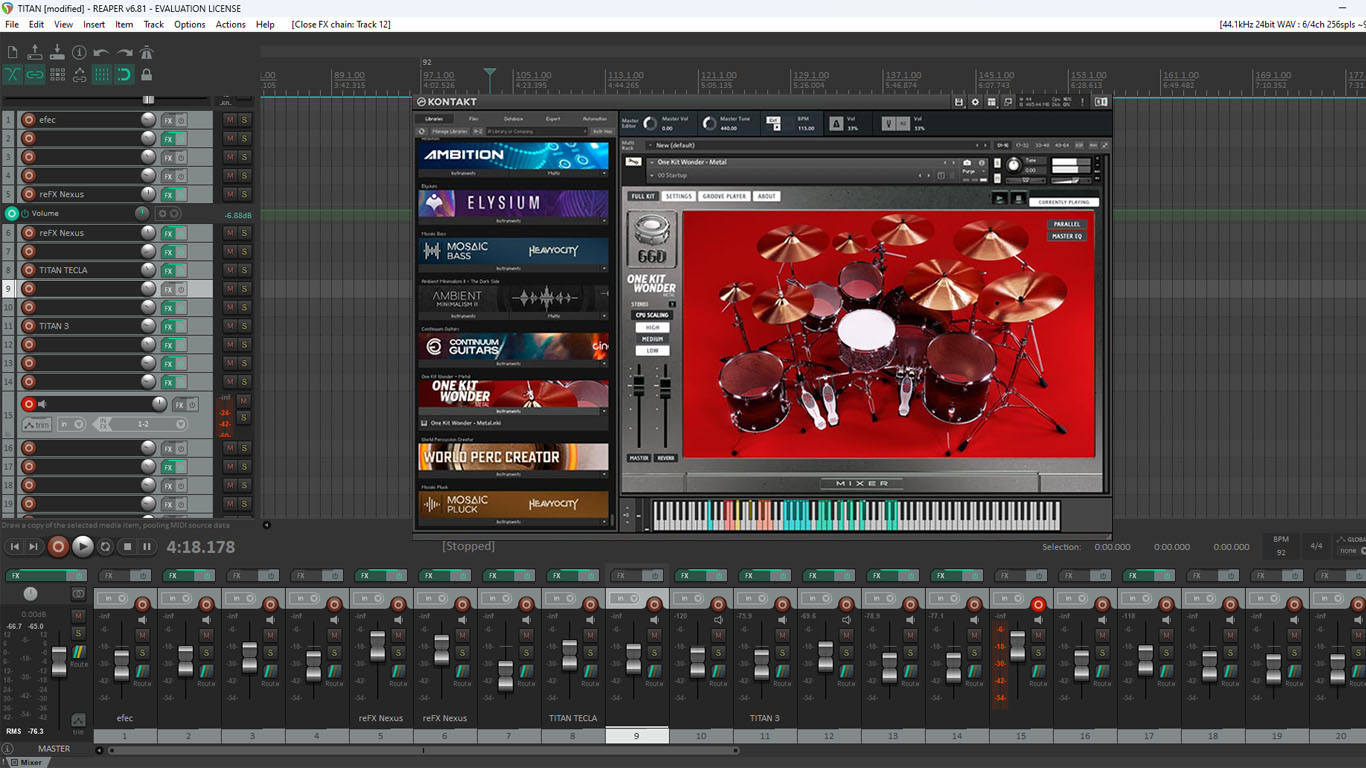Viewport: 1366px width, 768px height.
Task: Click the transport Play button
Action: click(x=83, y=546)
